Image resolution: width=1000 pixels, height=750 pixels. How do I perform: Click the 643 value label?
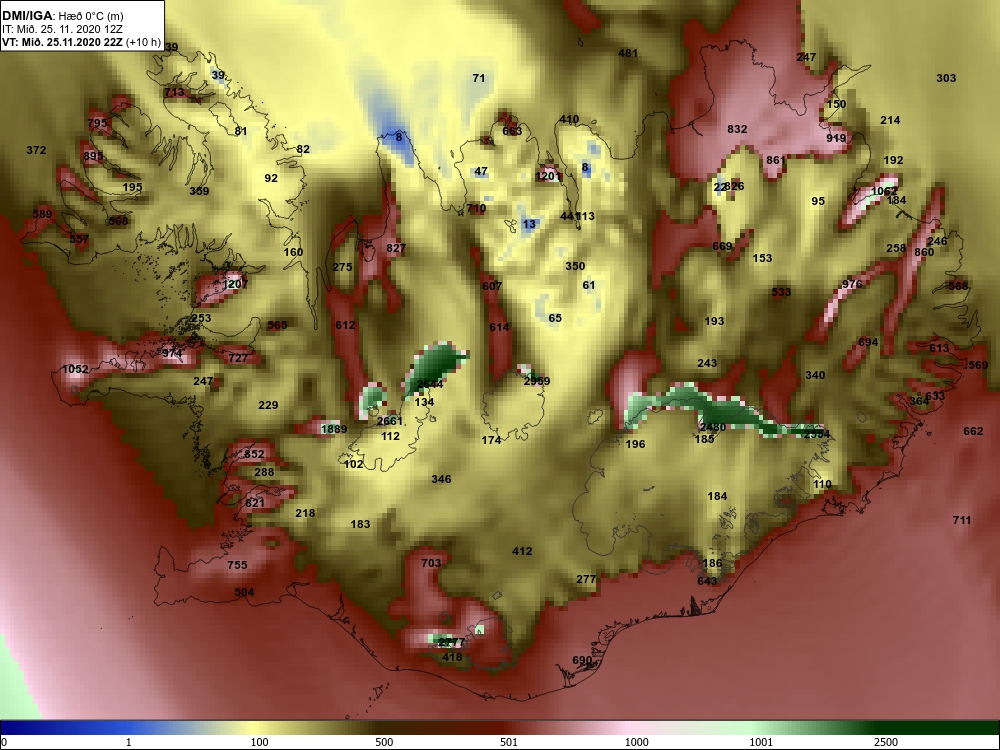[x=707, y=580]
